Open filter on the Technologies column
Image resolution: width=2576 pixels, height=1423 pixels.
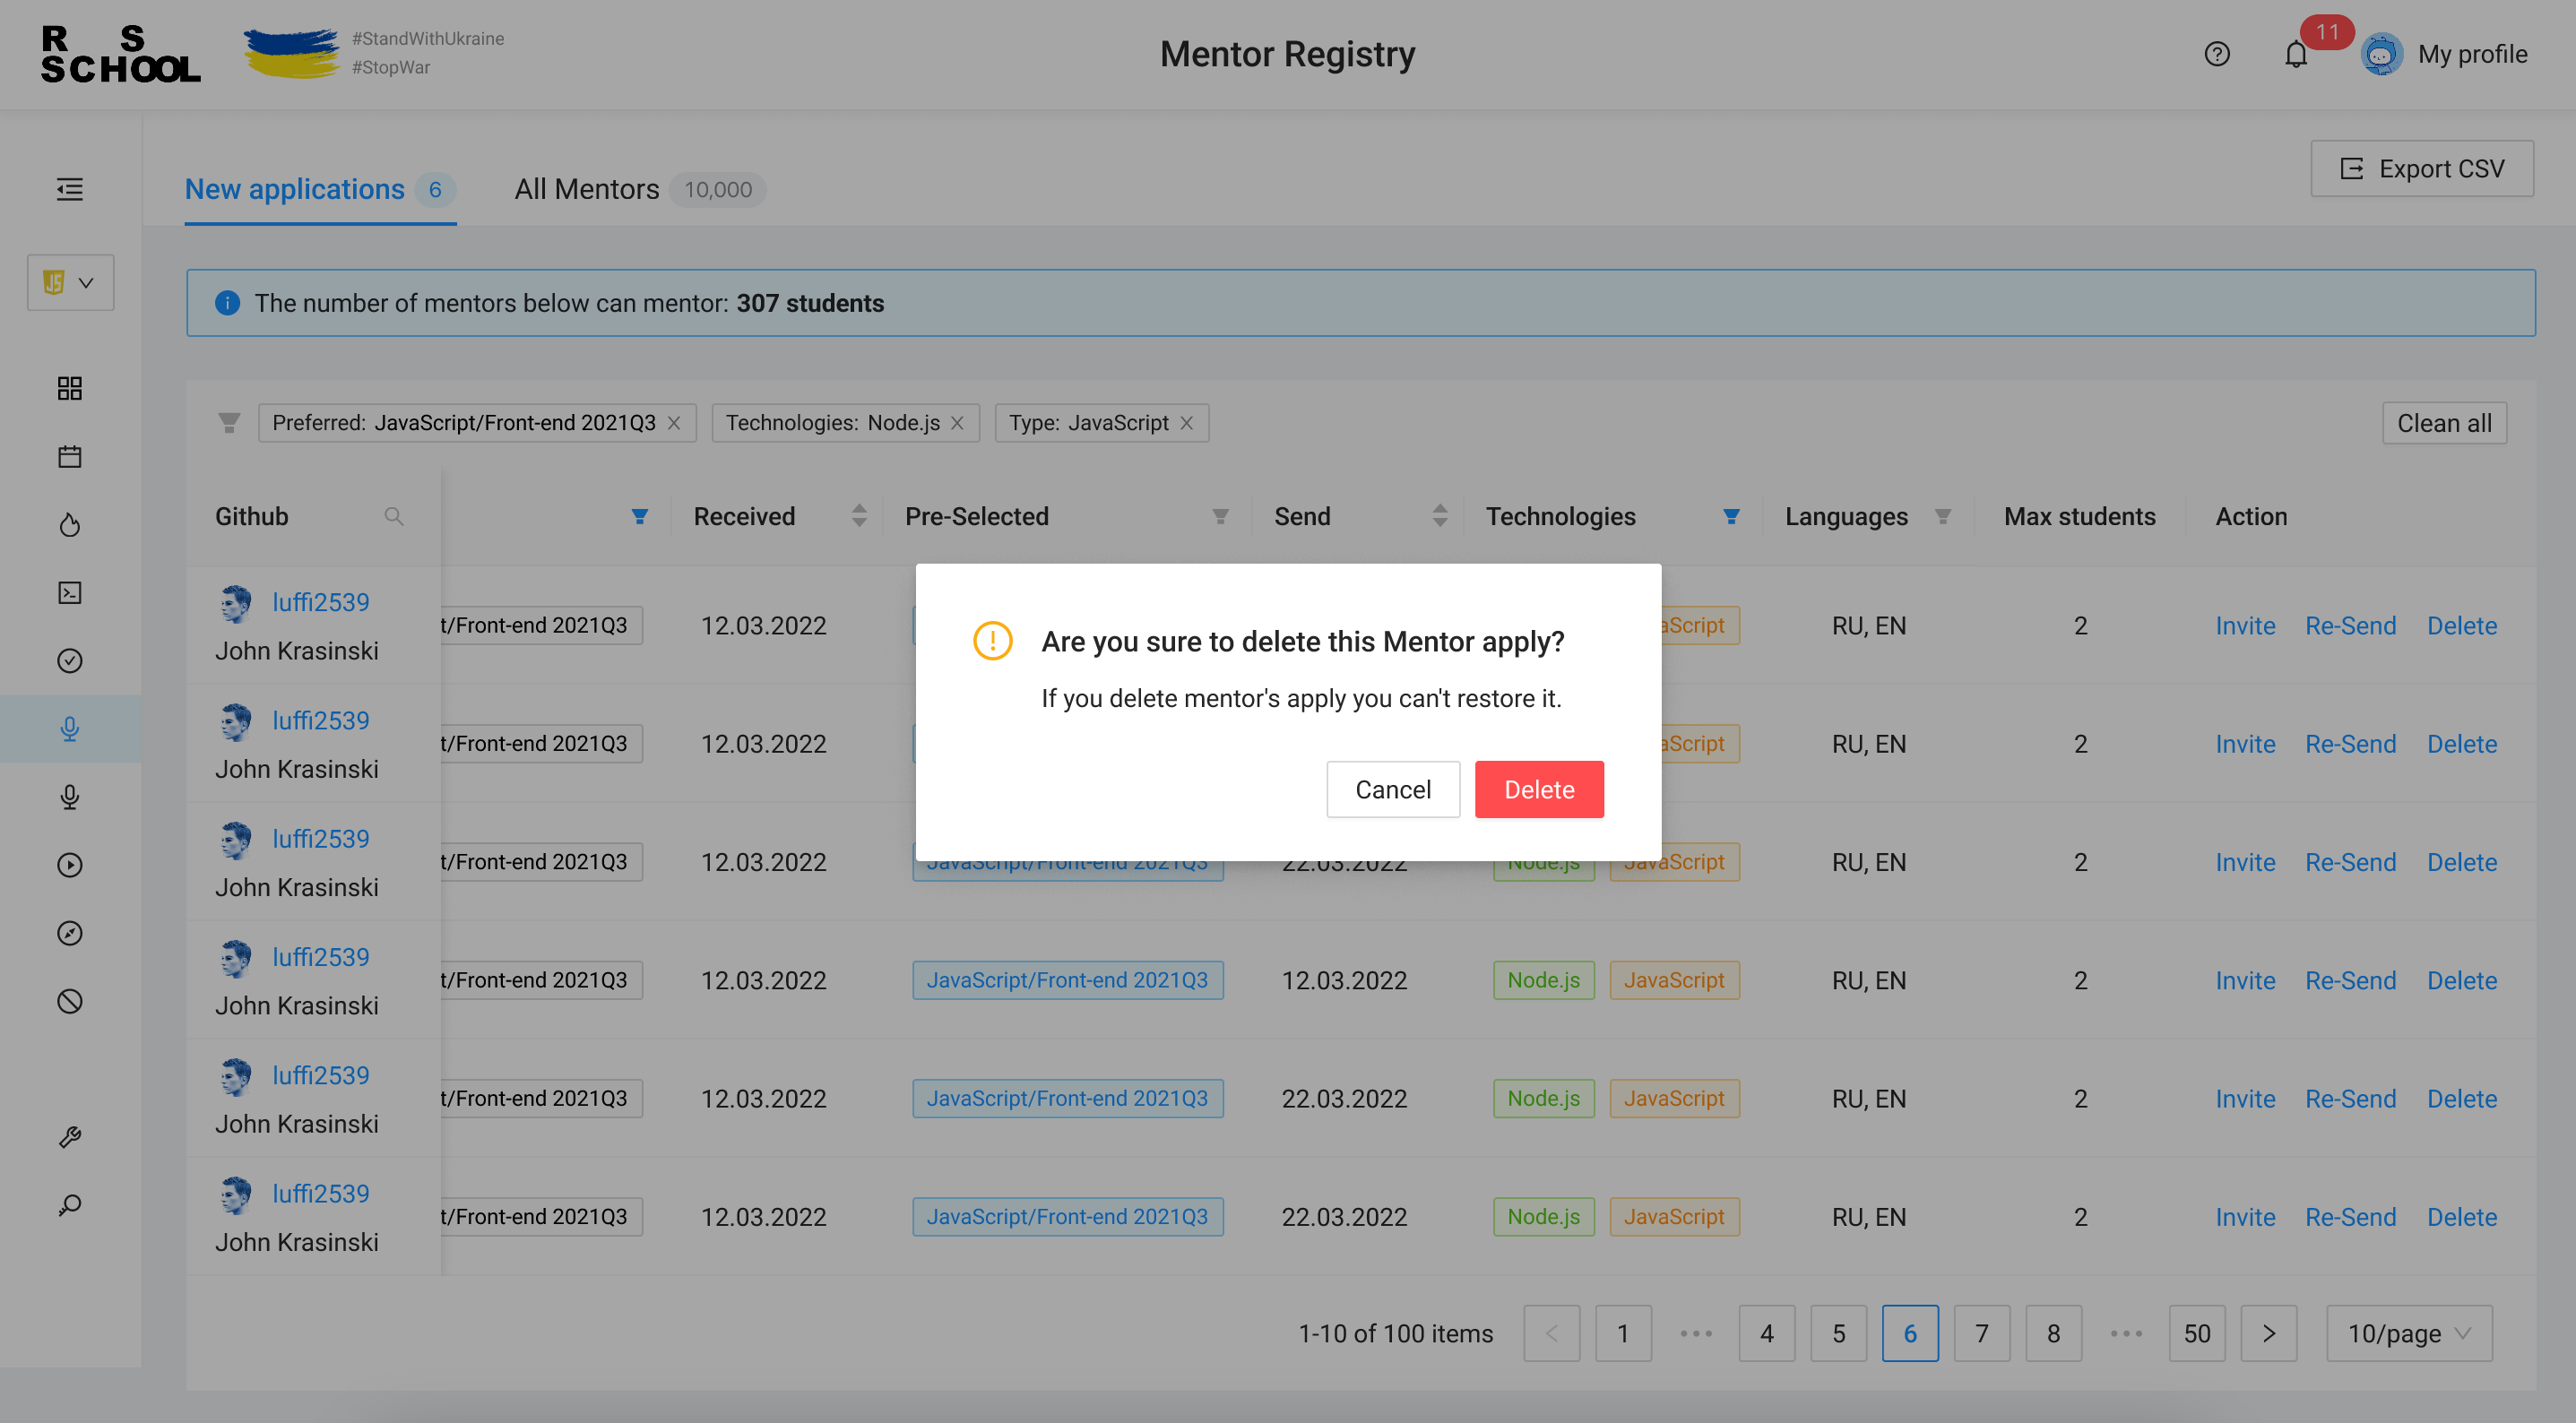tap(1731, 517)
